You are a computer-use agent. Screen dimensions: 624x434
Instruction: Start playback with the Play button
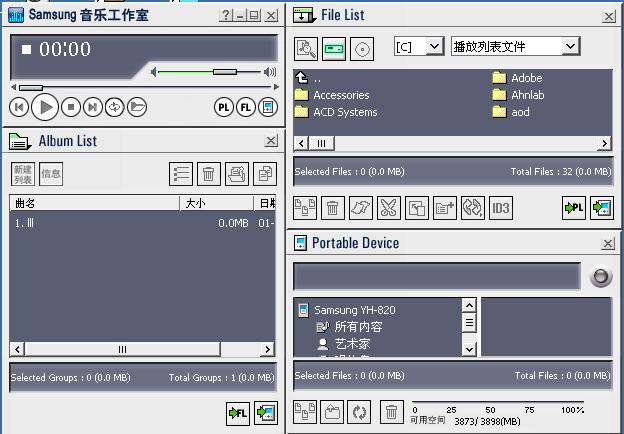(45, 107)
